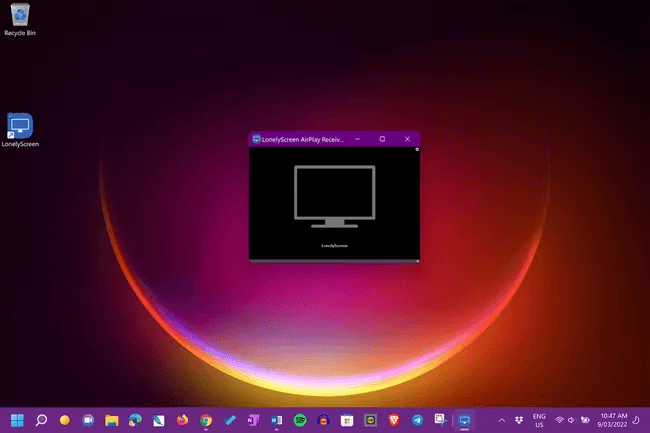Open Brave browser from taskbar
The height and width of the screenshot is (433, 650).
(394, 420)
